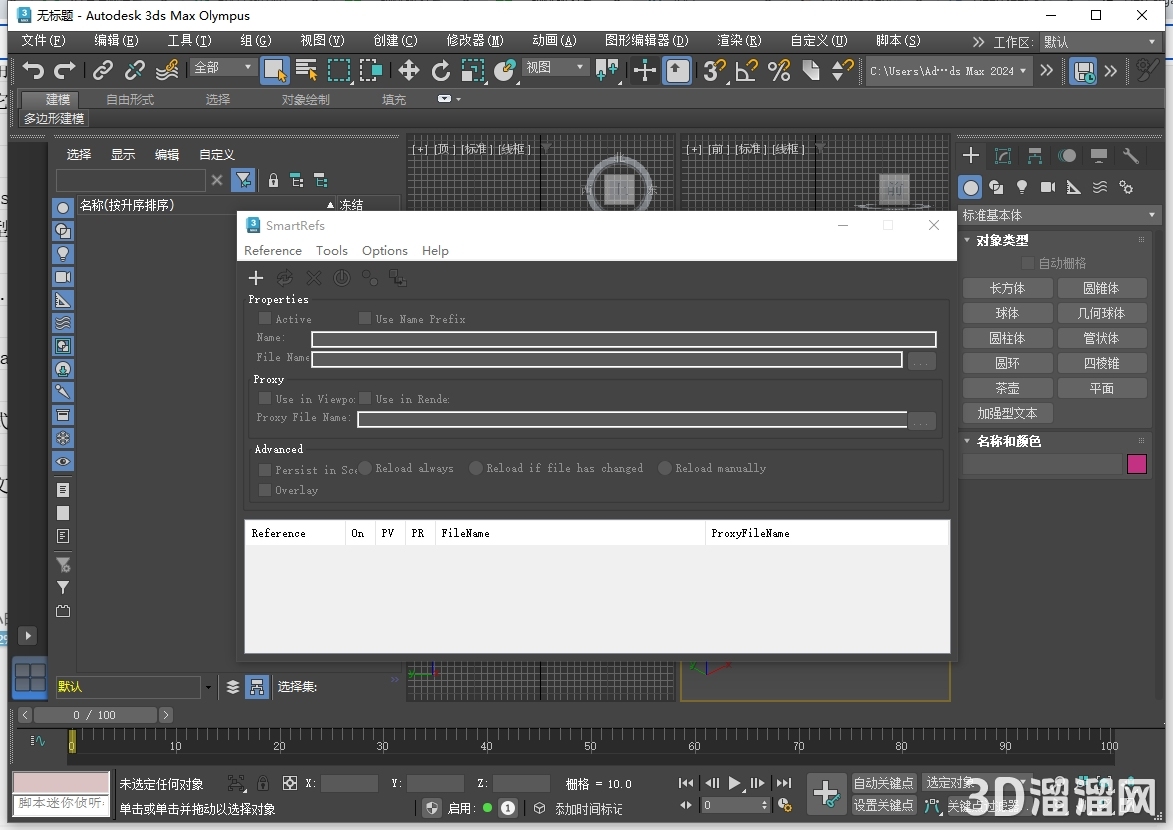Select the Cameras category icon
The height and width of the screenshot is (830, 1173).
[1048, 187]
